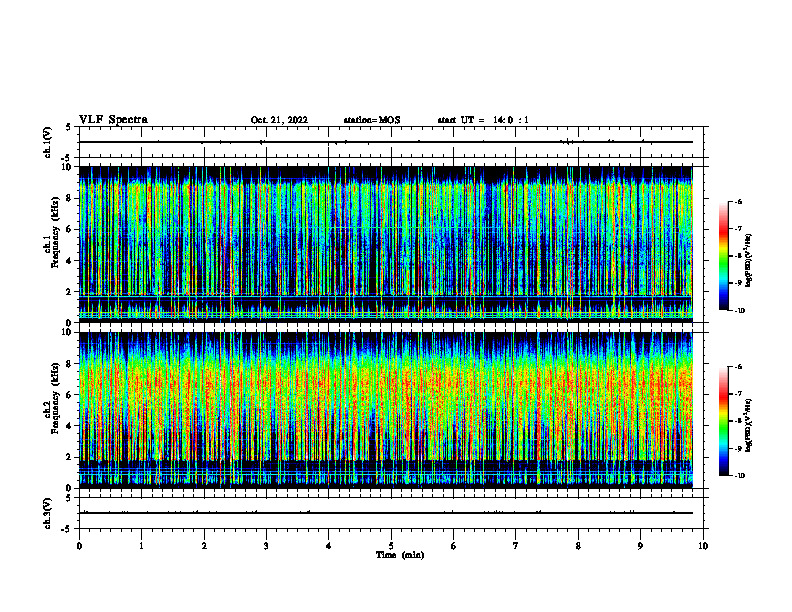This screenshot has width=792, height=612.
Task: Click the time axis tick label "10" at the far end
Action: [703, 546]
